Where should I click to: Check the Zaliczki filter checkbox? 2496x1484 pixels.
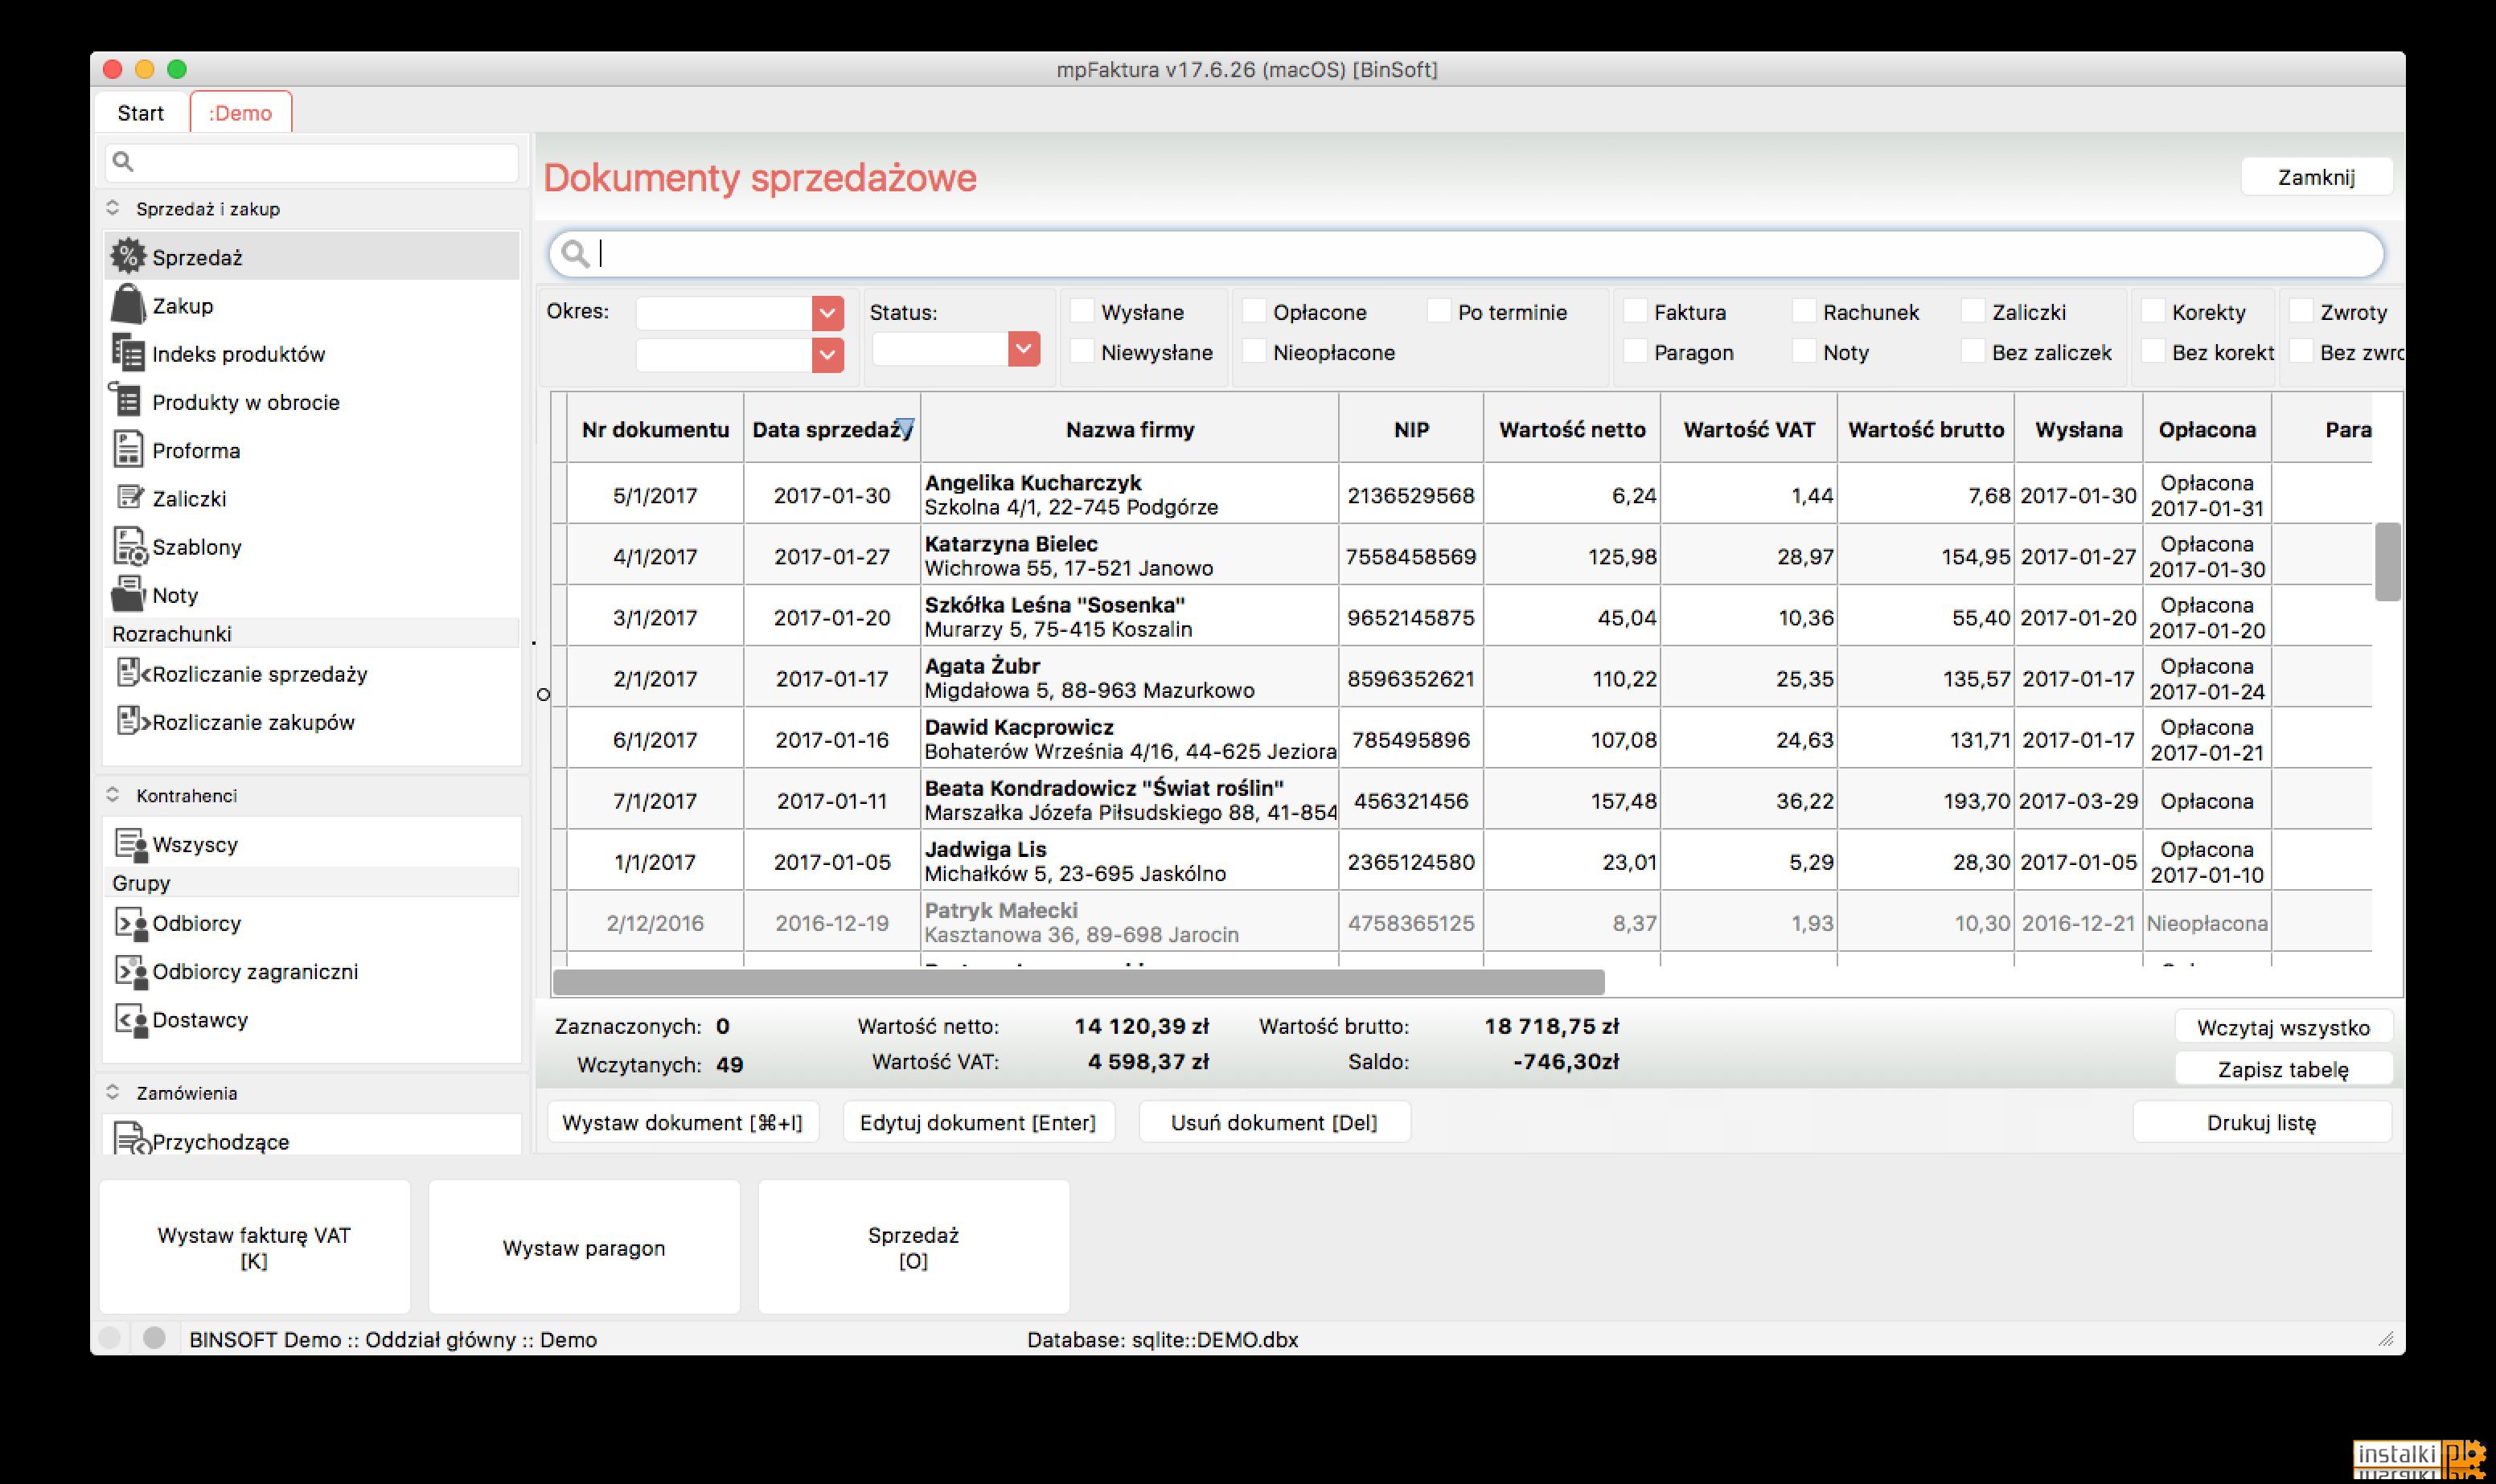pos(1973,311)
